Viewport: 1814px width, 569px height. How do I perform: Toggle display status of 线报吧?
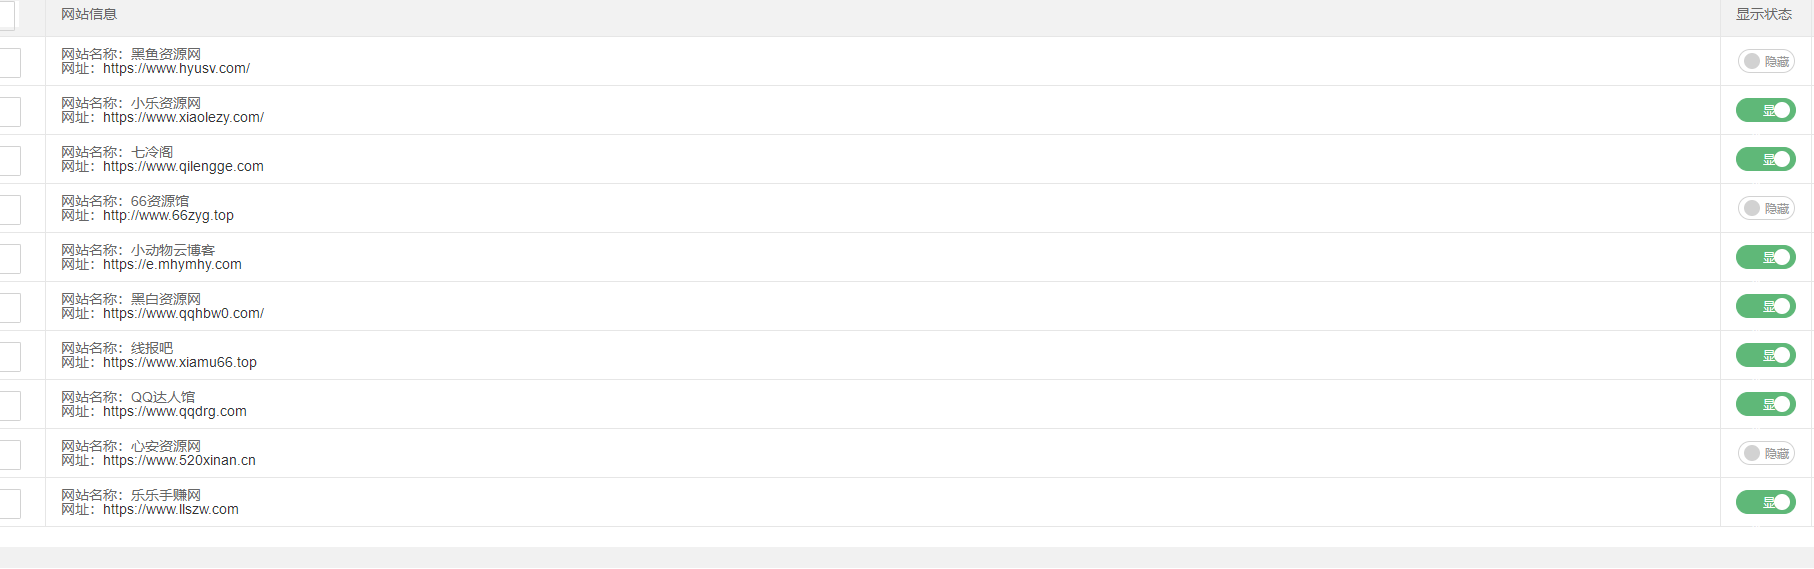[1765, 356]
